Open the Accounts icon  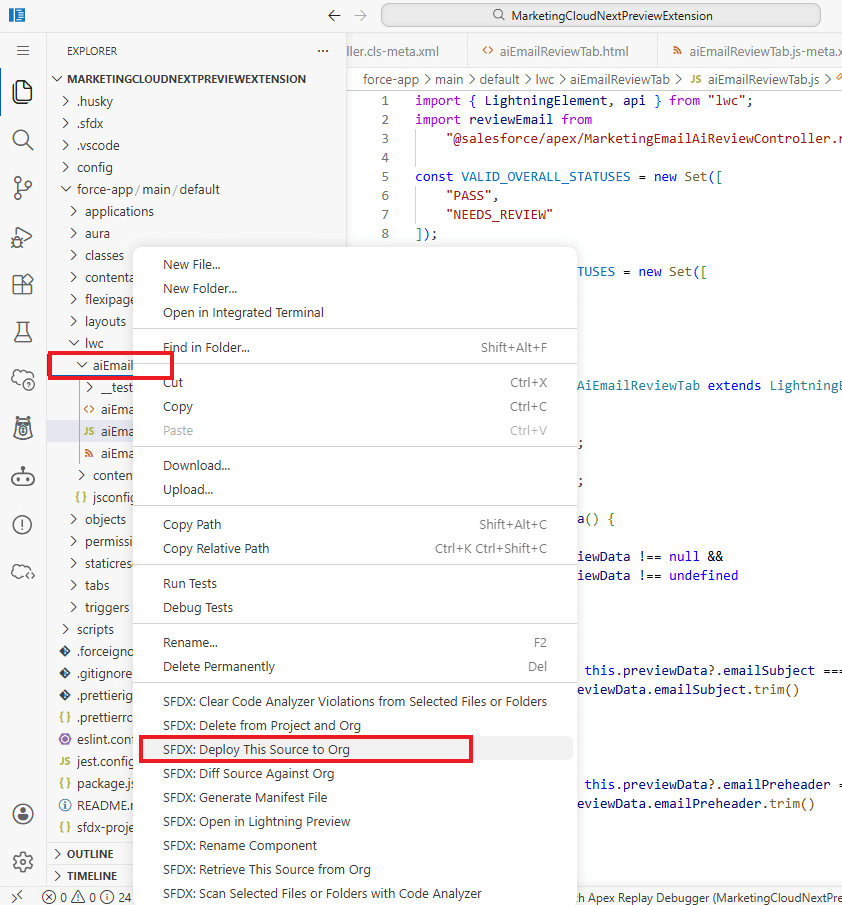23,814
